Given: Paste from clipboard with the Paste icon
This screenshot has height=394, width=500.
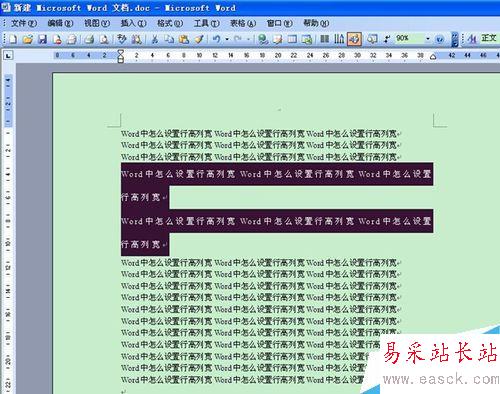Looking at the screenshot, I should click(x=184, y=39).
